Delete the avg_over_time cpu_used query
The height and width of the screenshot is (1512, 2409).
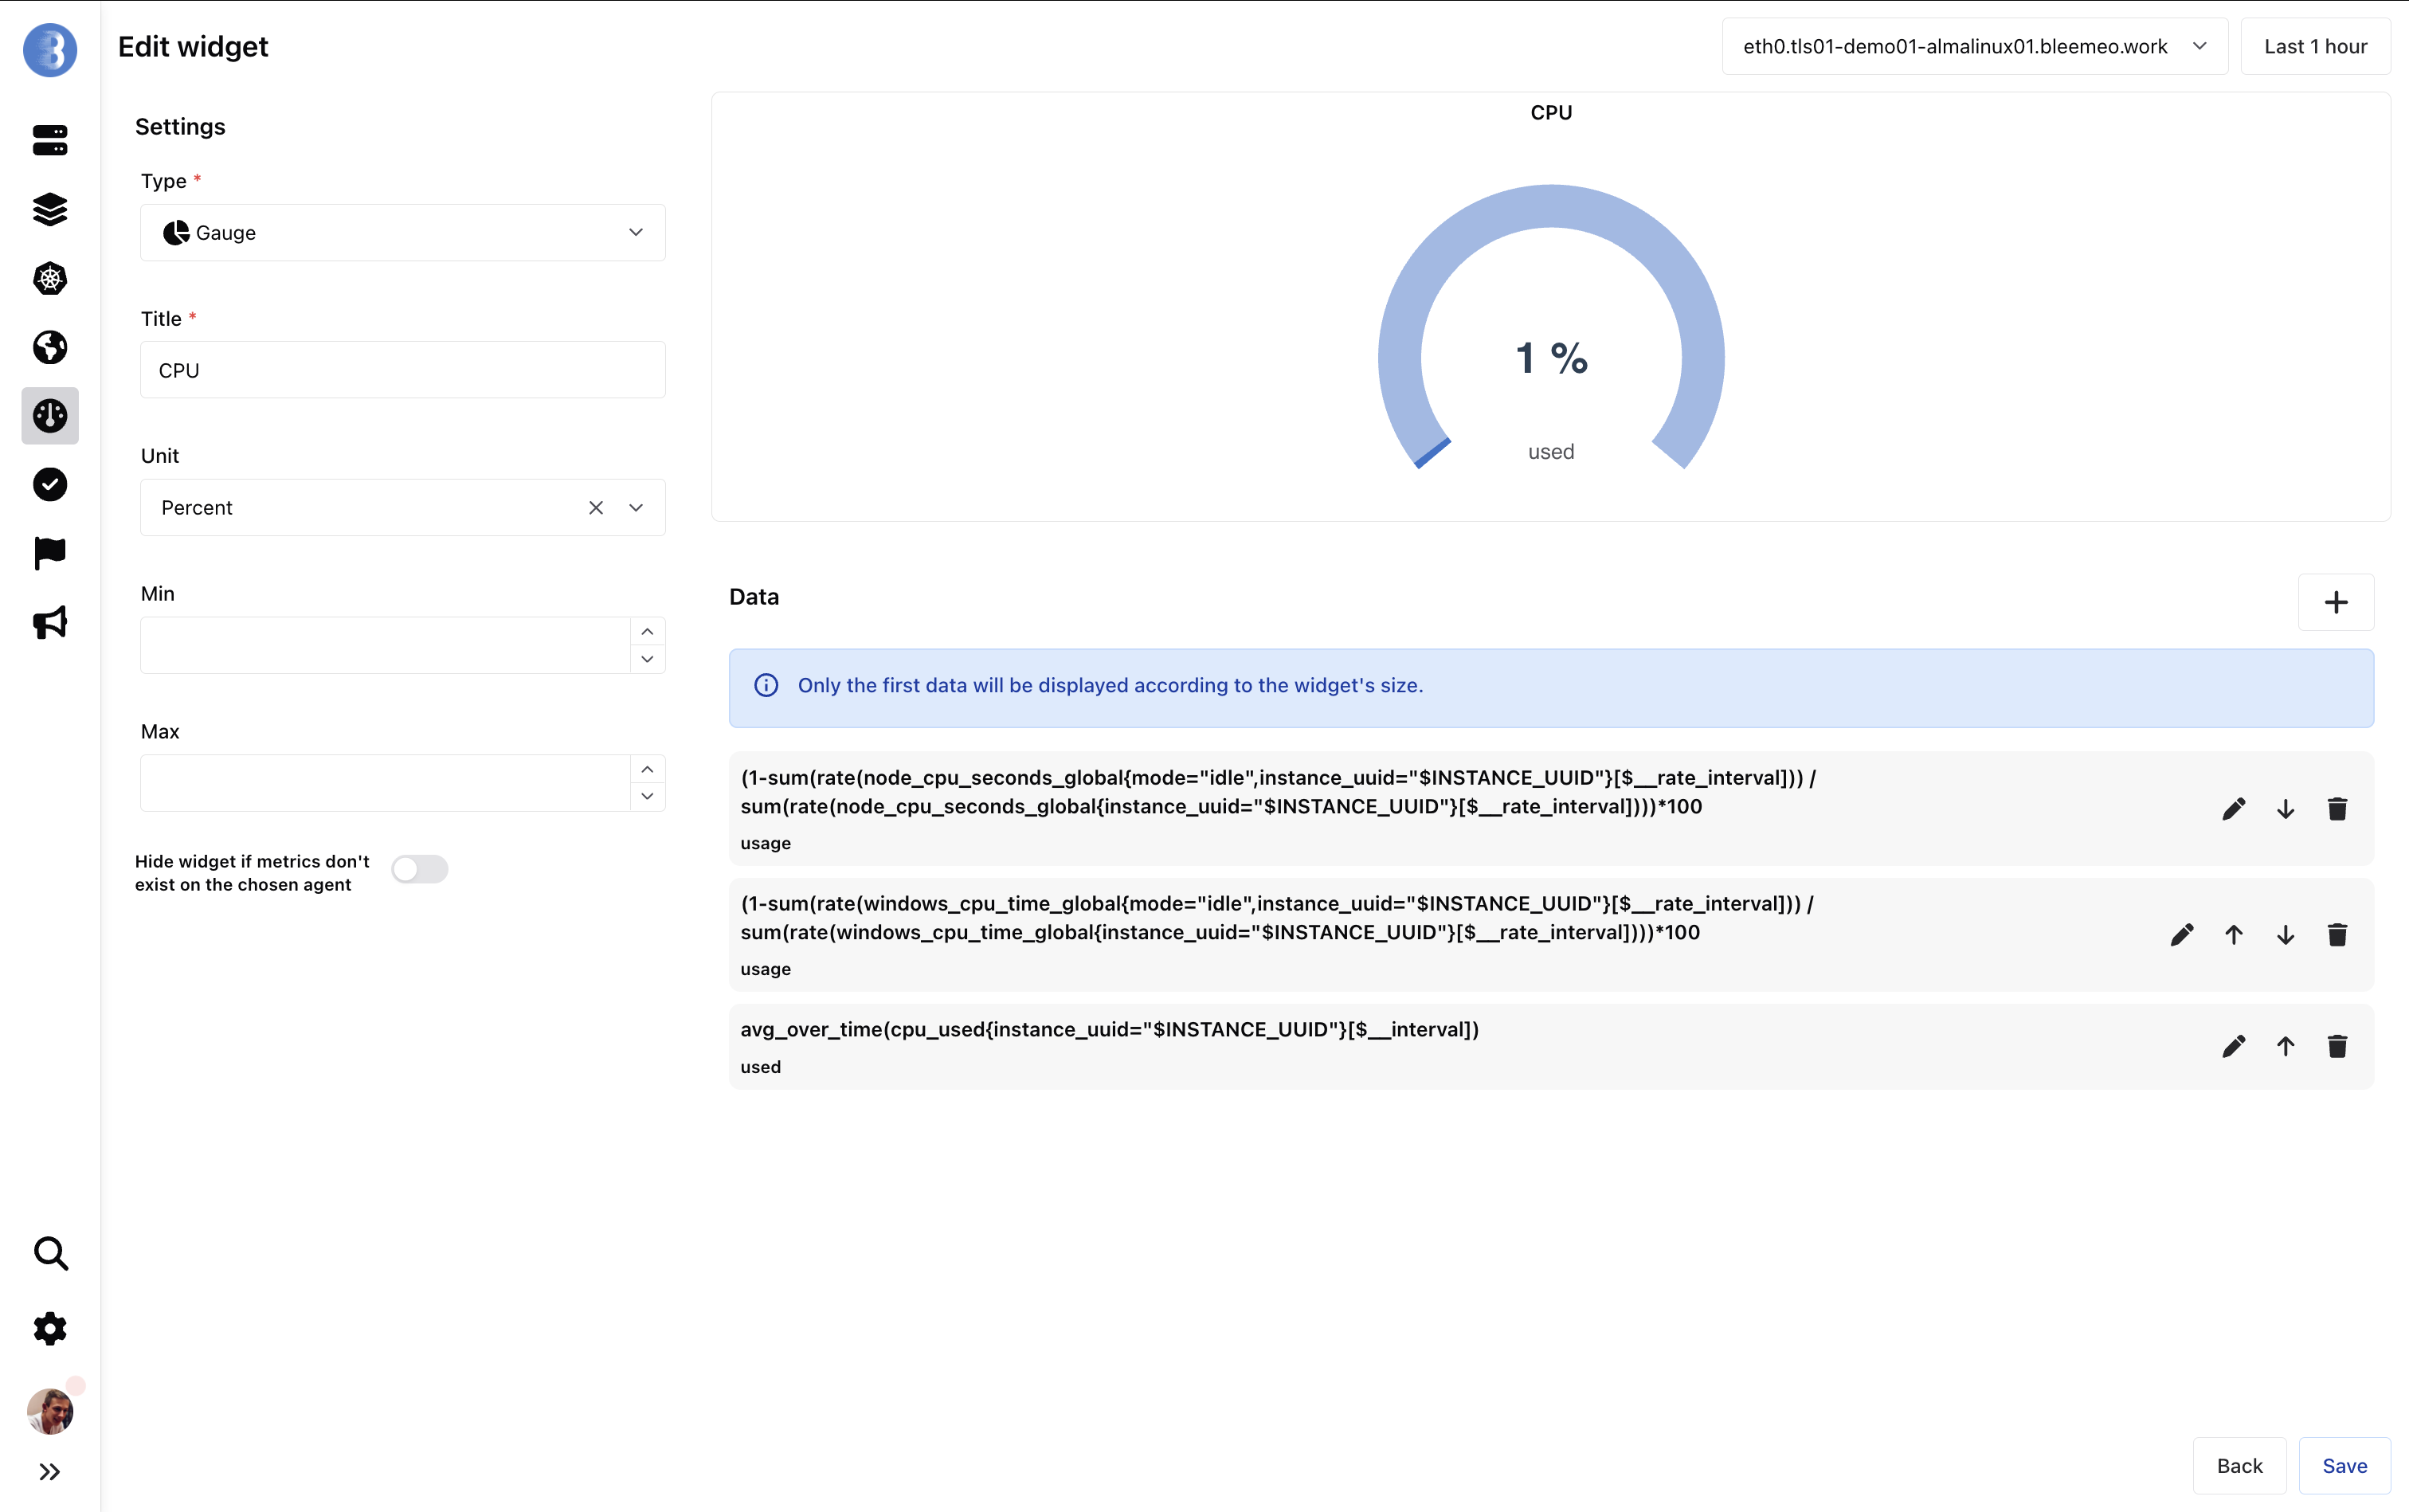coord(2337,1046)
